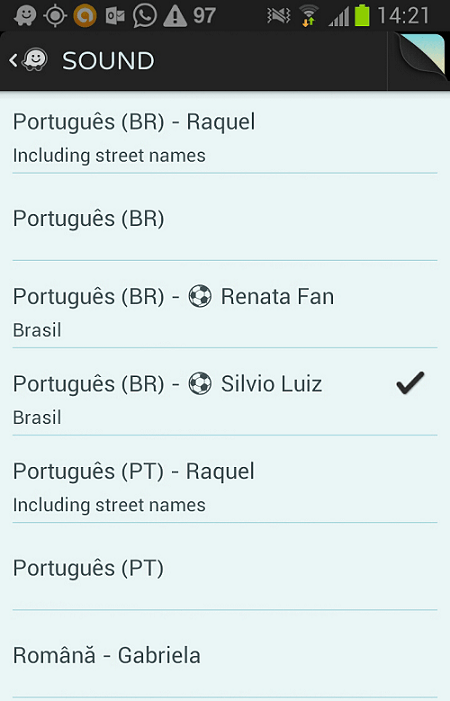Tap the warning triangle status icon

(x=175, y=16)
